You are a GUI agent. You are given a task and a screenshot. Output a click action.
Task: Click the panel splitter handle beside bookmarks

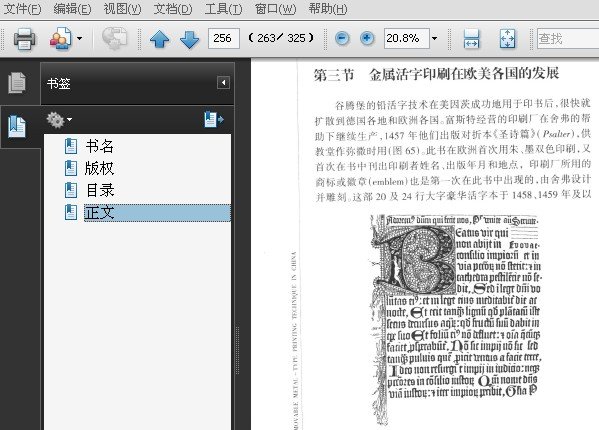pos(238,349)
